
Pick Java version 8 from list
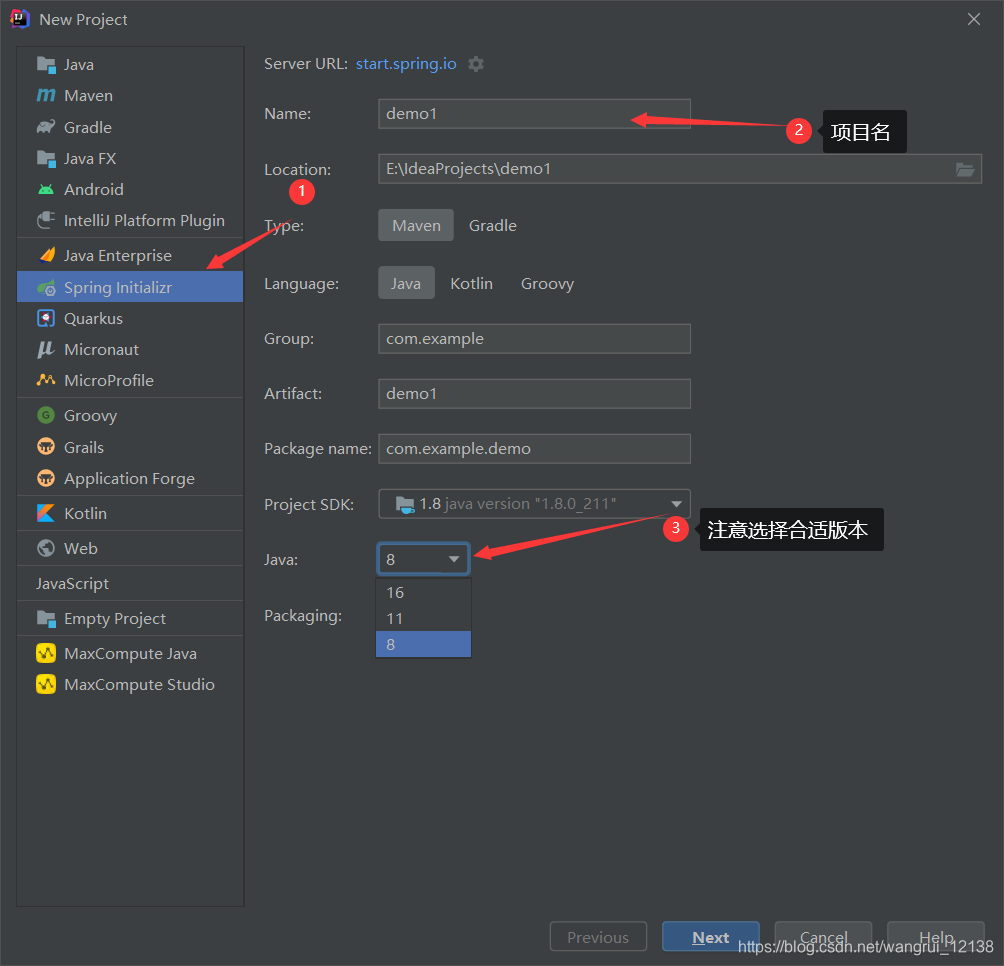pos(423,644)
